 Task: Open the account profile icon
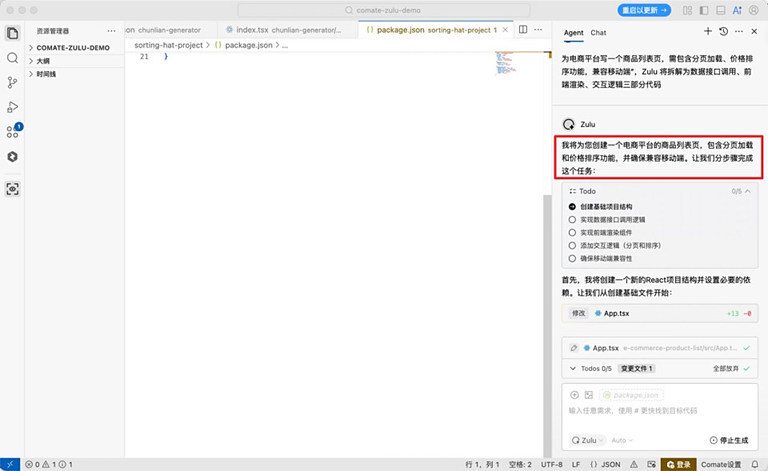(x=753, y=10)
